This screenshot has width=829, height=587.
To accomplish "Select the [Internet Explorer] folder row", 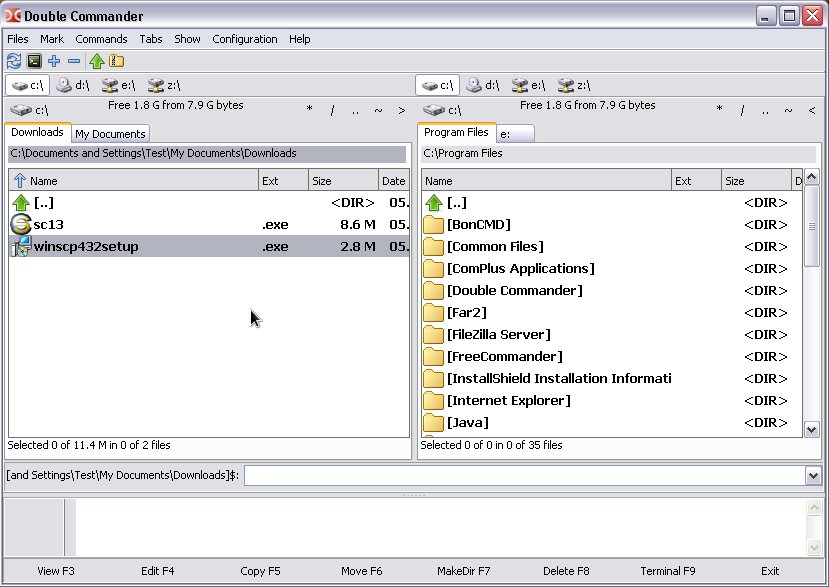I will click(x=612, y=401).
